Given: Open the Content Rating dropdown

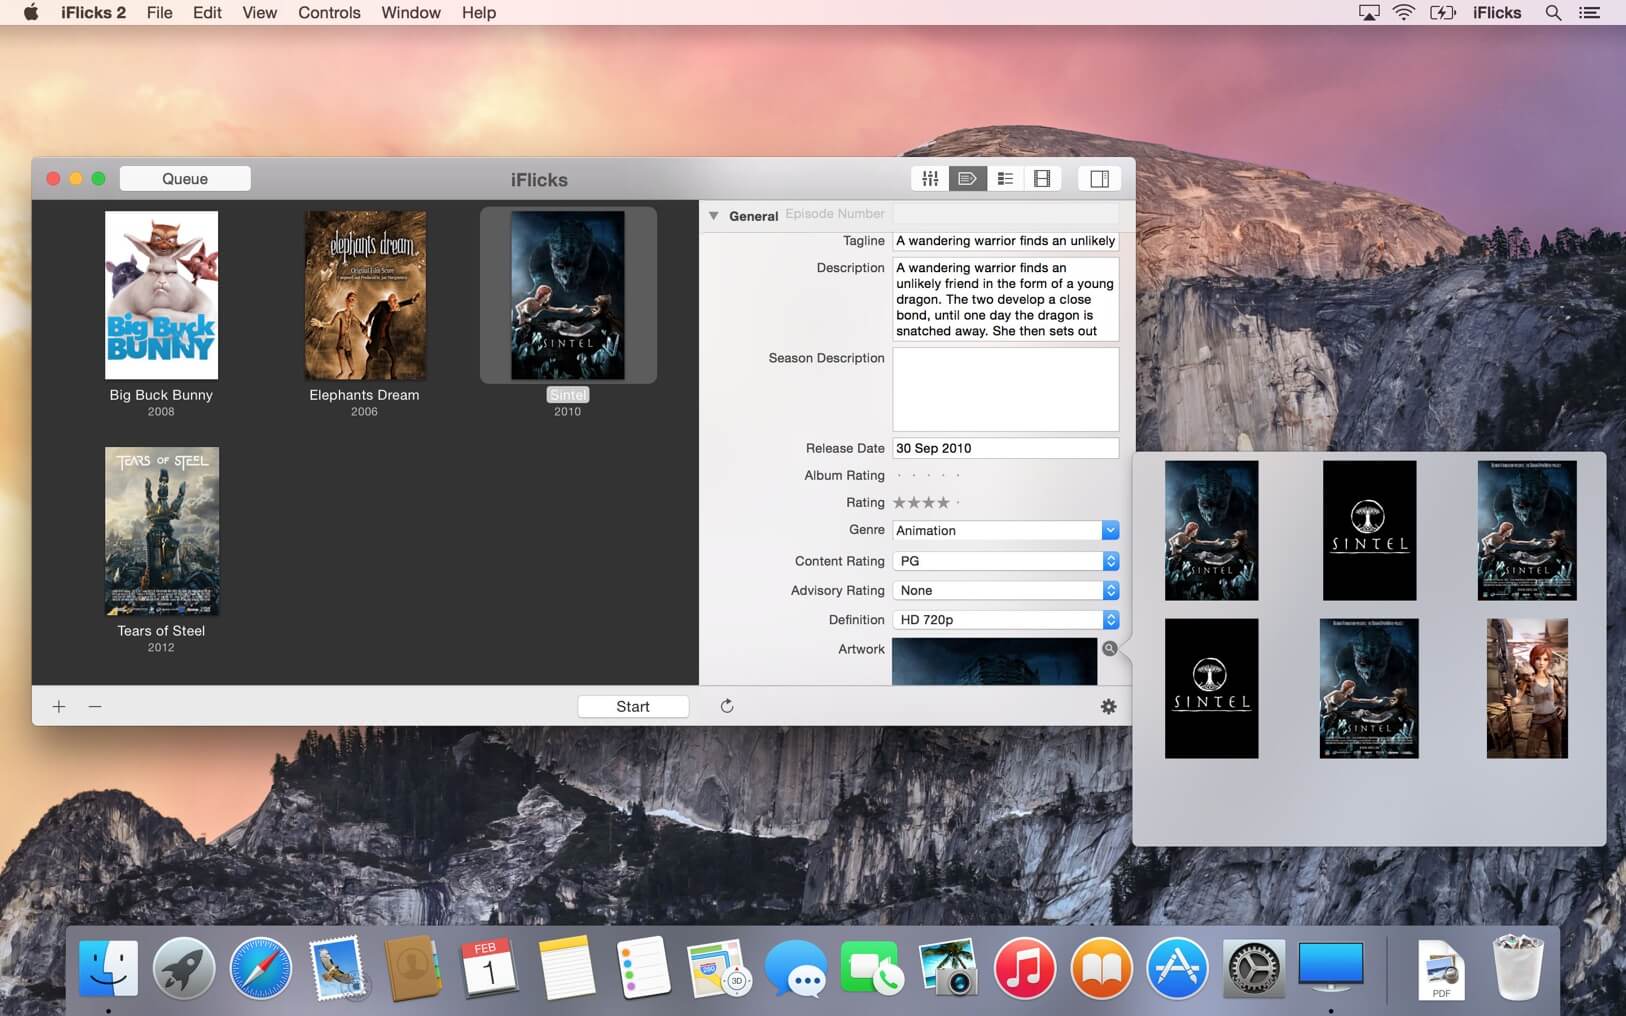Looking at the screenshot, I should point(1110,561).
